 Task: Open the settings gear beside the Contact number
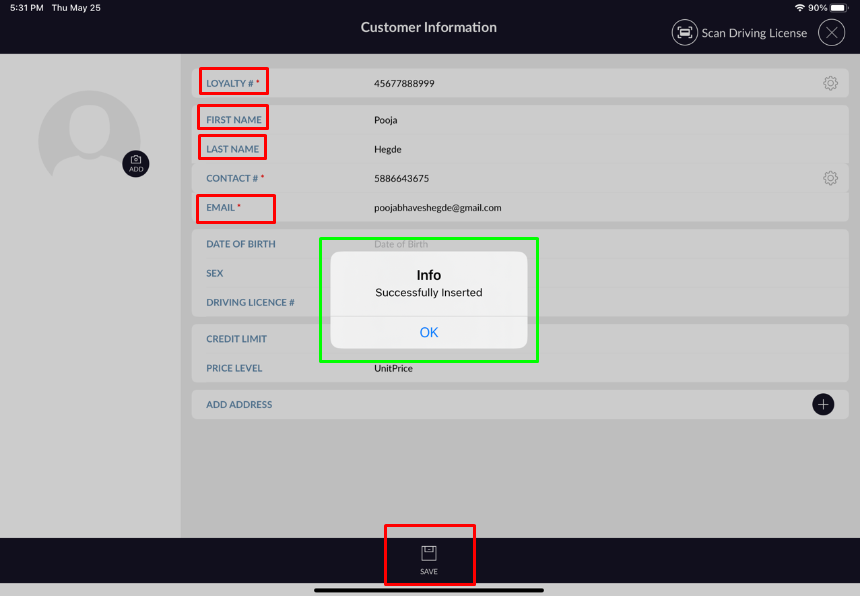830,177
